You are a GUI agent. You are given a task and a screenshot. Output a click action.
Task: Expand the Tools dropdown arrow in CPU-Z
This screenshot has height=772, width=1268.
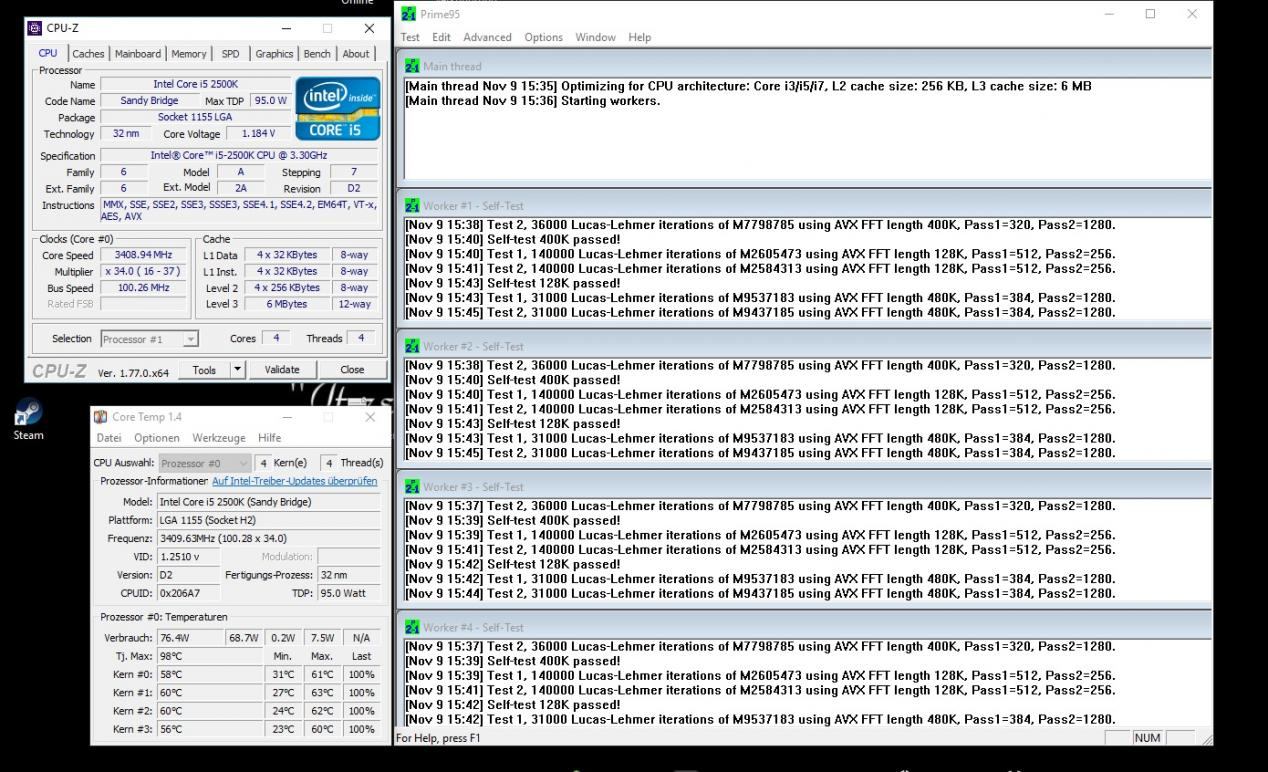(237, 370)
